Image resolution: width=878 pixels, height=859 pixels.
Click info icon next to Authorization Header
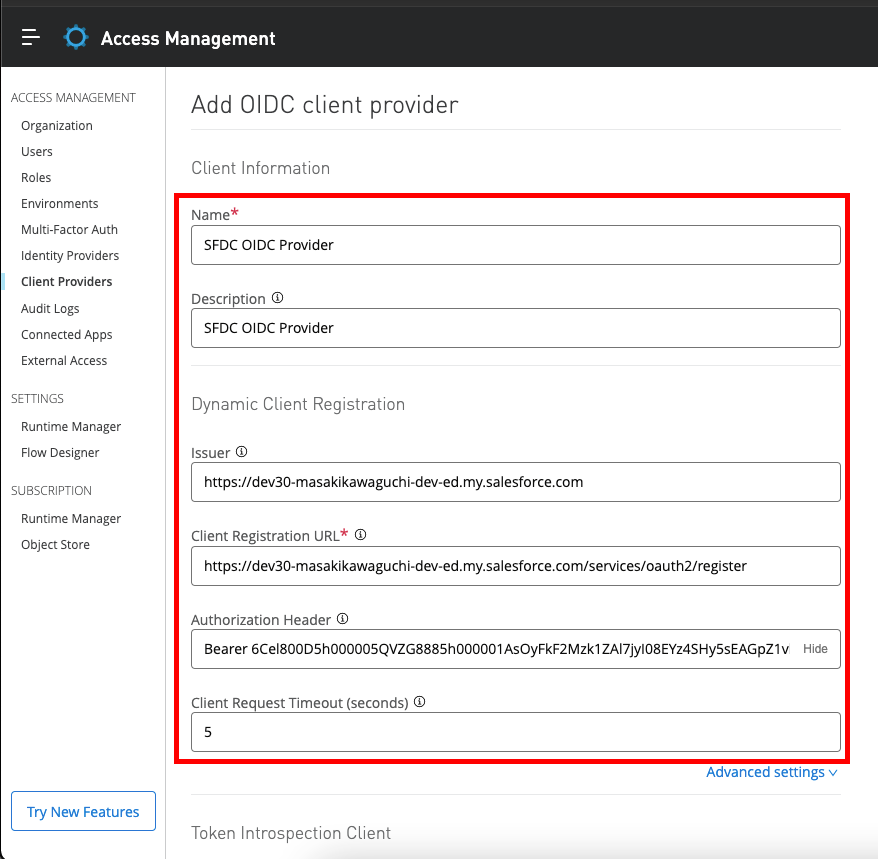click(x=342, y=619)
